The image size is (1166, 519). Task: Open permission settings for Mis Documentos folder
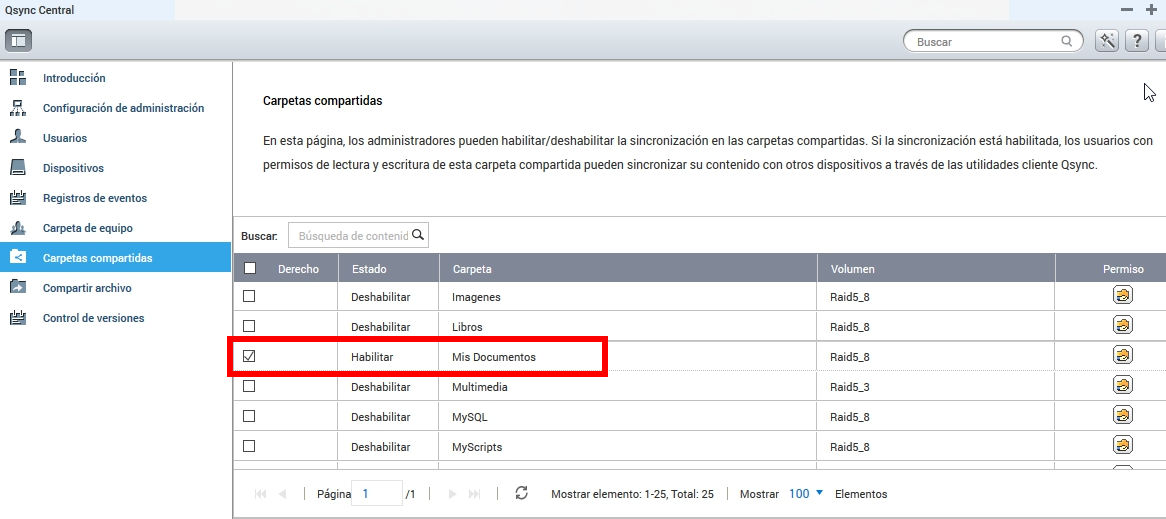[x=1123, y=356]
